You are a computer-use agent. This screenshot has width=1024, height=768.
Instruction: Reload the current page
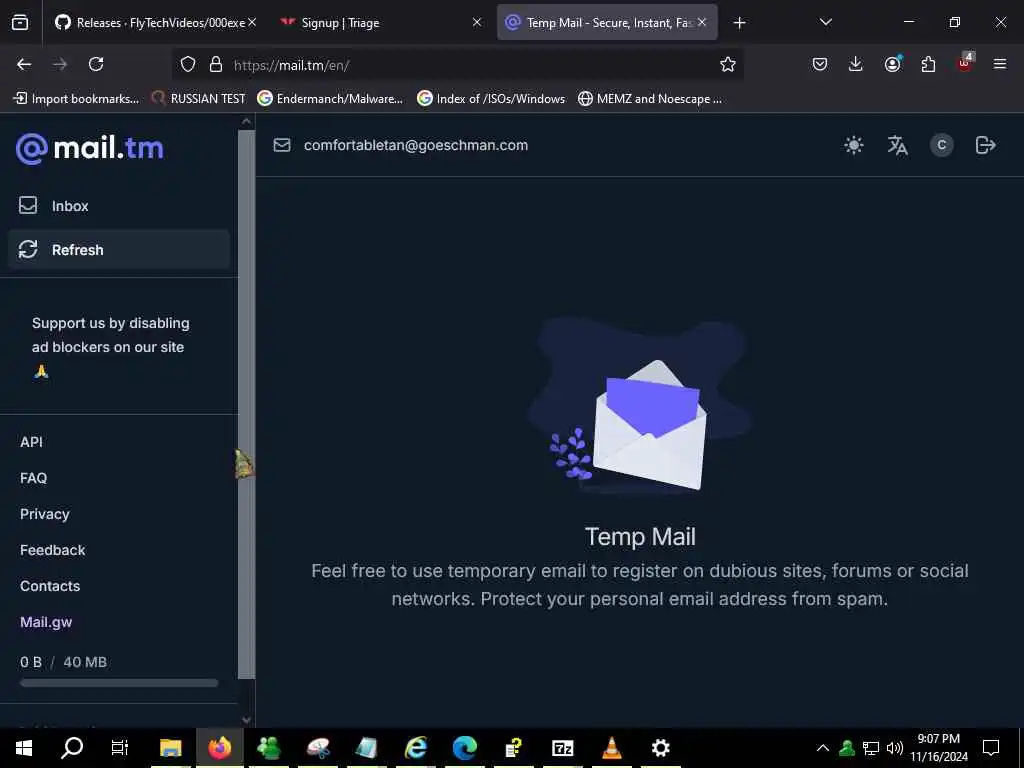point(96,64)
